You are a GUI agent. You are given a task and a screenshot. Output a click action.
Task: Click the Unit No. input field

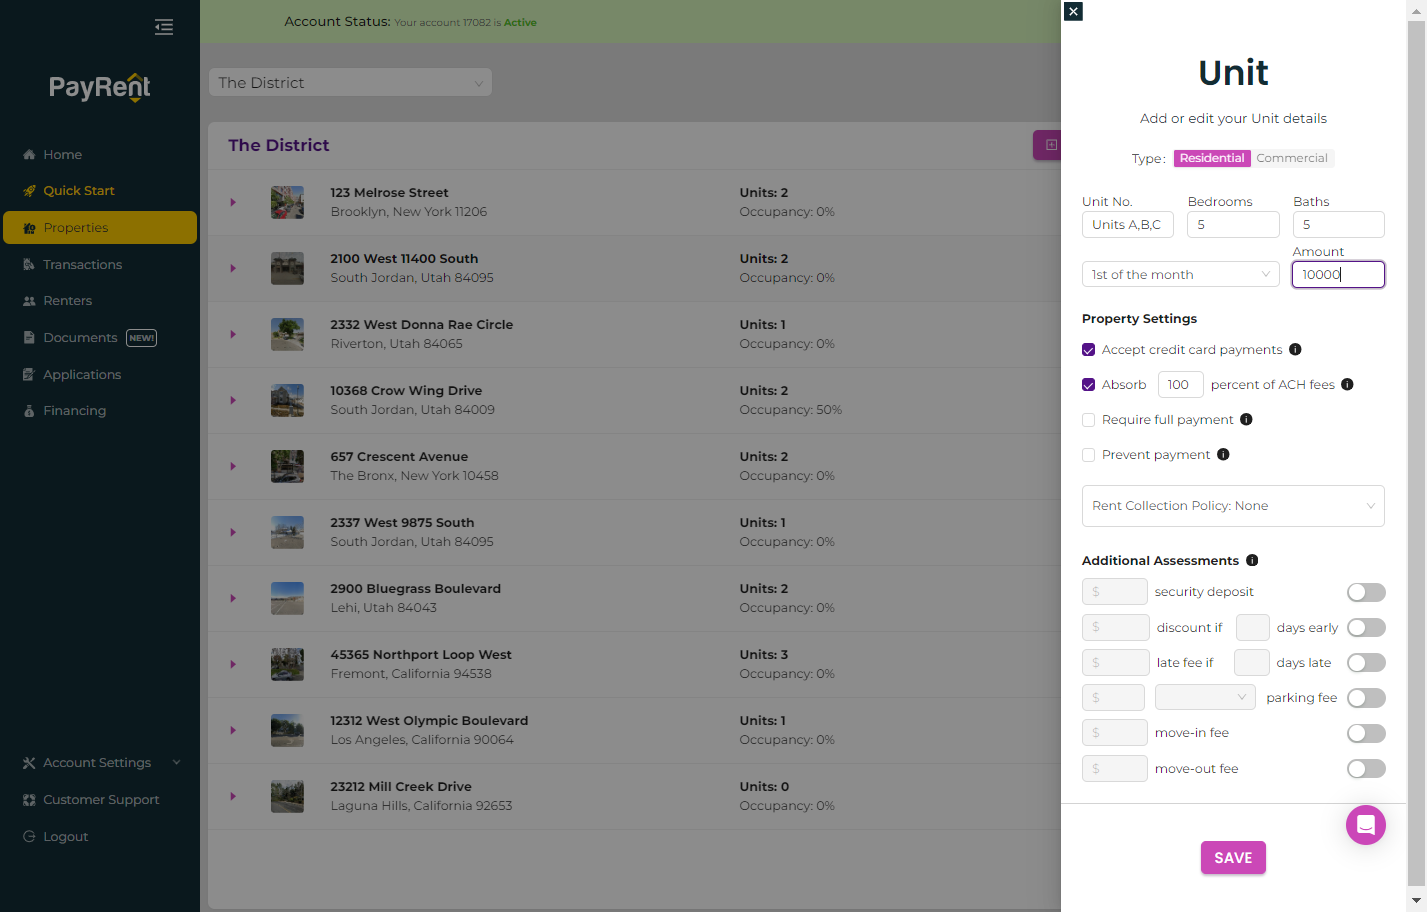click(x=1127, y=225)
